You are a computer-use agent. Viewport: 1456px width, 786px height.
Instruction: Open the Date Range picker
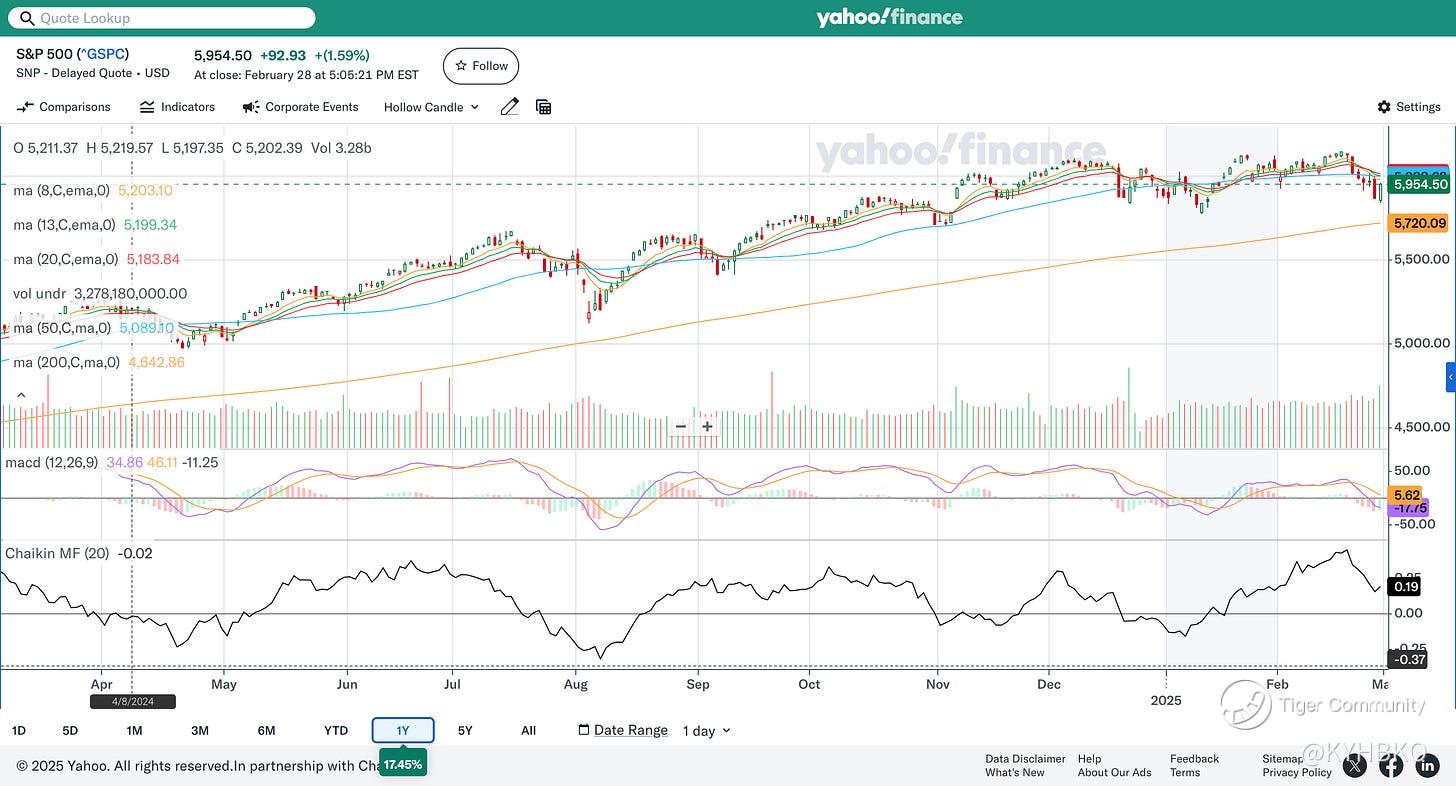point(623,730)
